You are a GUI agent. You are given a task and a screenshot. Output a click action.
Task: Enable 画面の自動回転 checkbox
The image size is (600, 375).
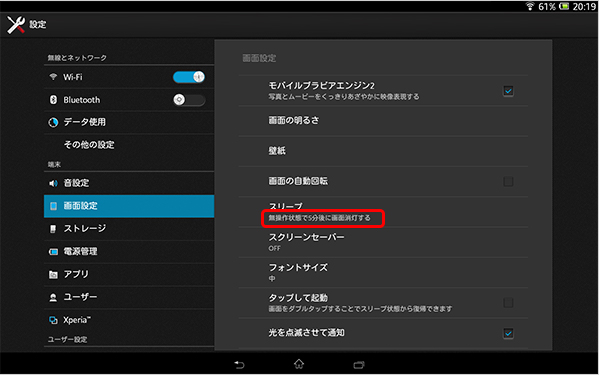(x=508, y=181)
